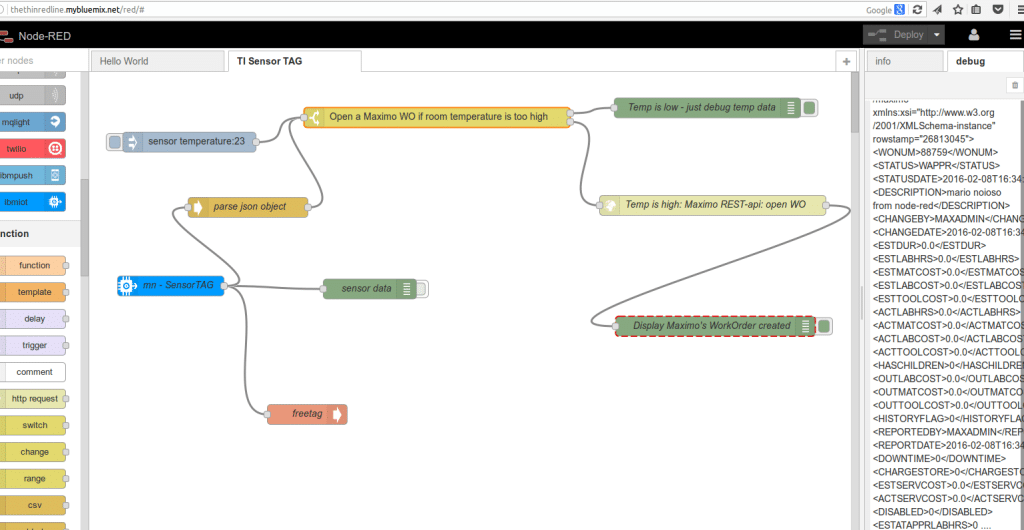
Task: Select the TI Sensor TAG tab
Action: tap(294, 61)
